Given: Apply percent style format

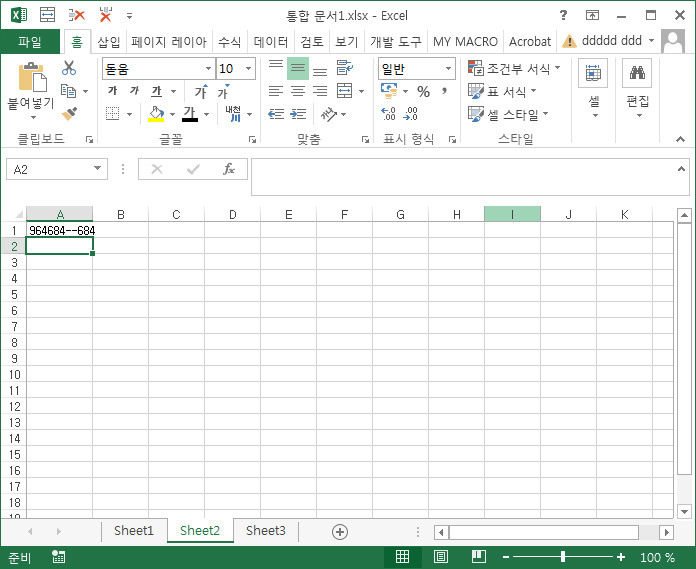Looking at the screenshot, I should click(x=423, y=91).
